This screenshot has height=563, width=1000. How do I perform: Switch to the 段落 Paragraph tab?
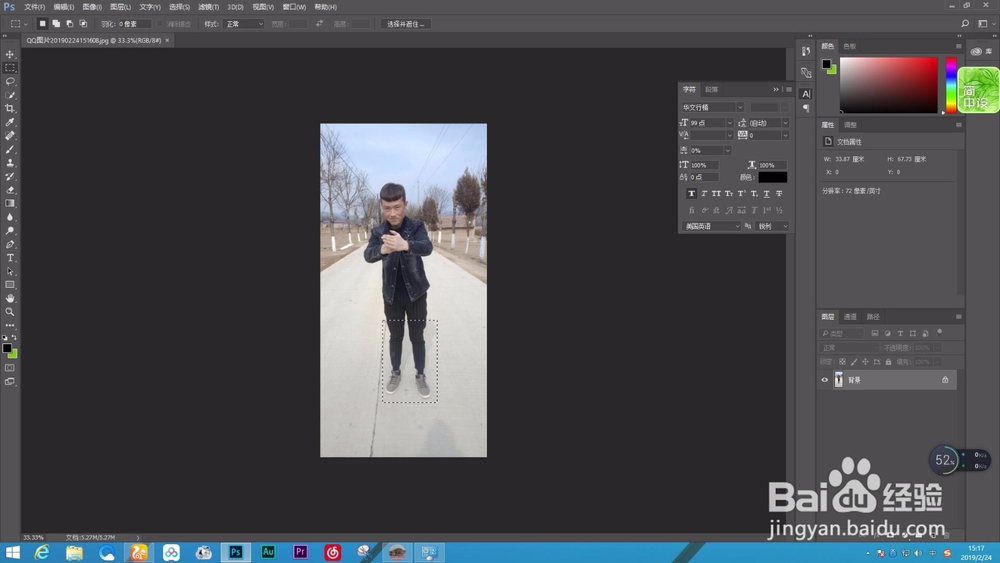tap(712, 89)
